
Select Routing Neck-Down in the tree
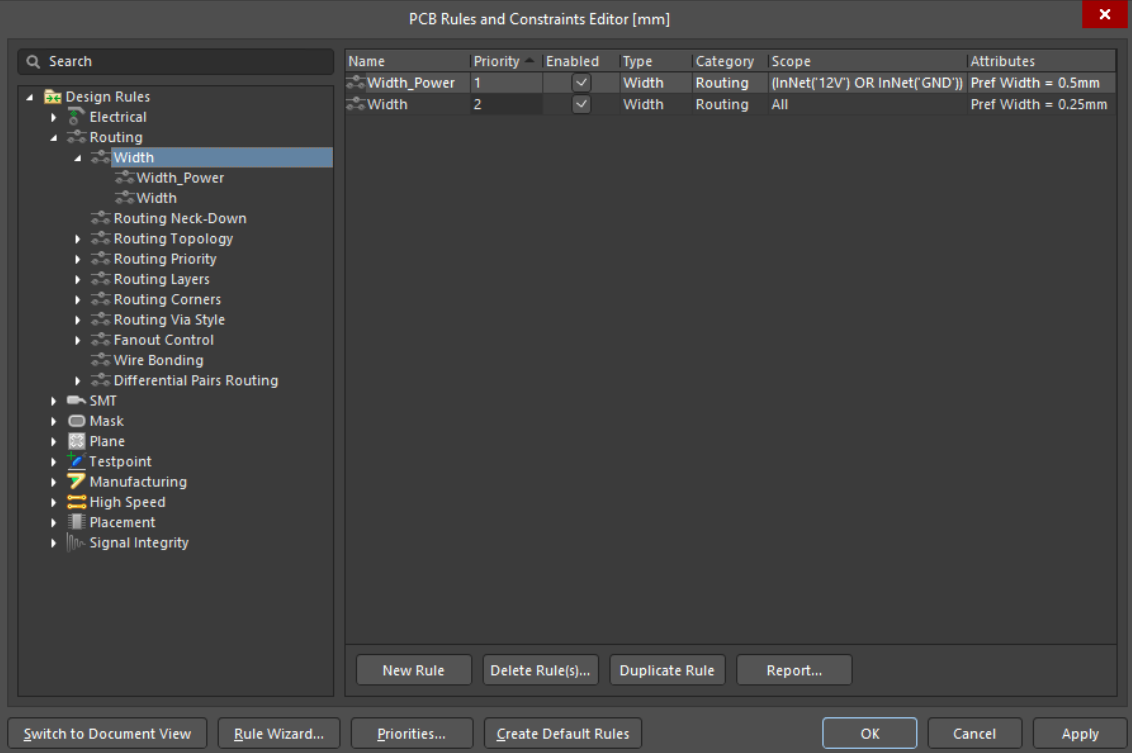[x=179, y=218]
